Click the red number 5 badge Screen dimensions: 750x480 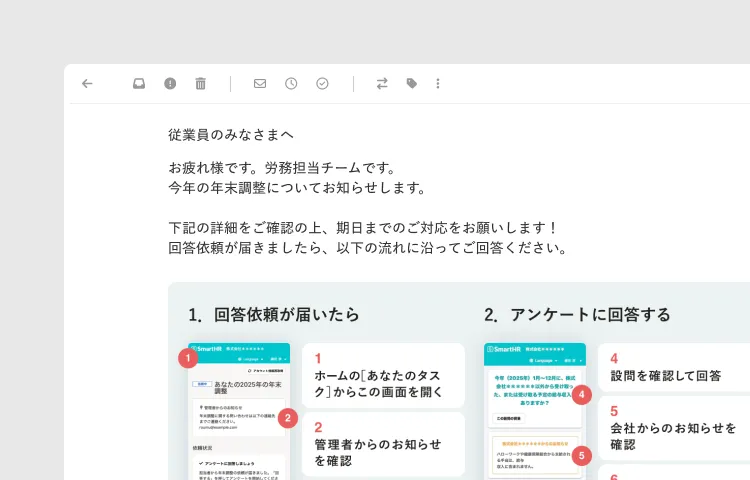pos(583,455)
